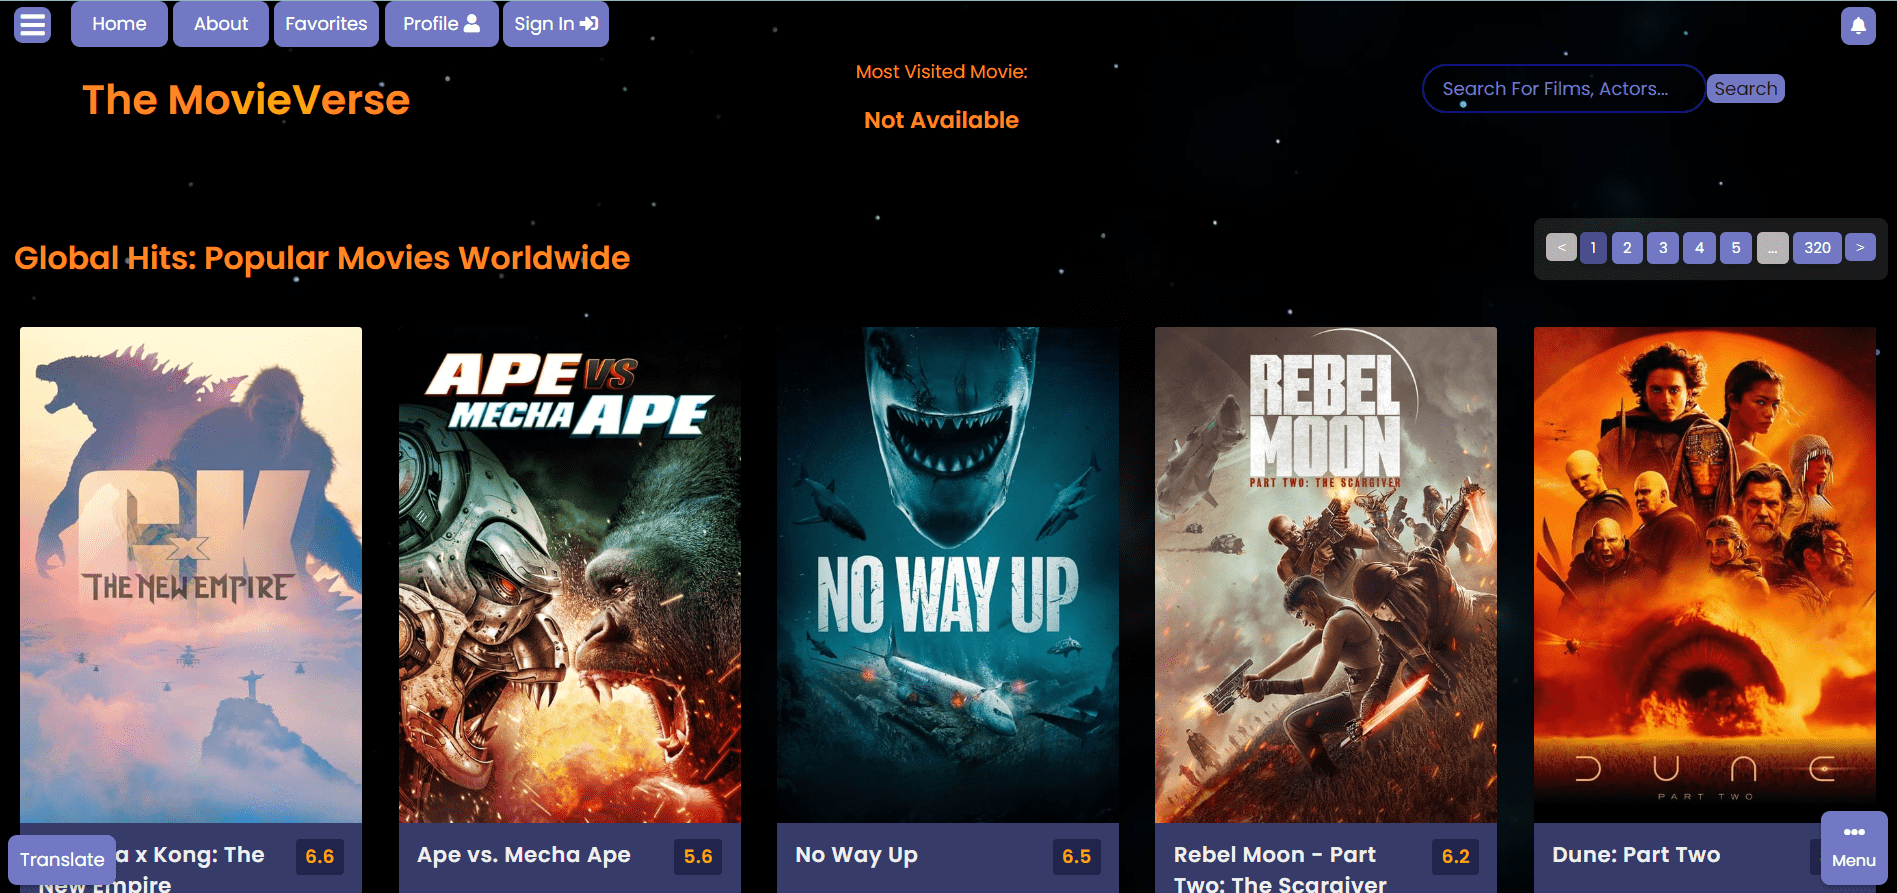Click the pagination ellipsis button
This screenshot has width=1897, height=893.
pos(1772,248)
